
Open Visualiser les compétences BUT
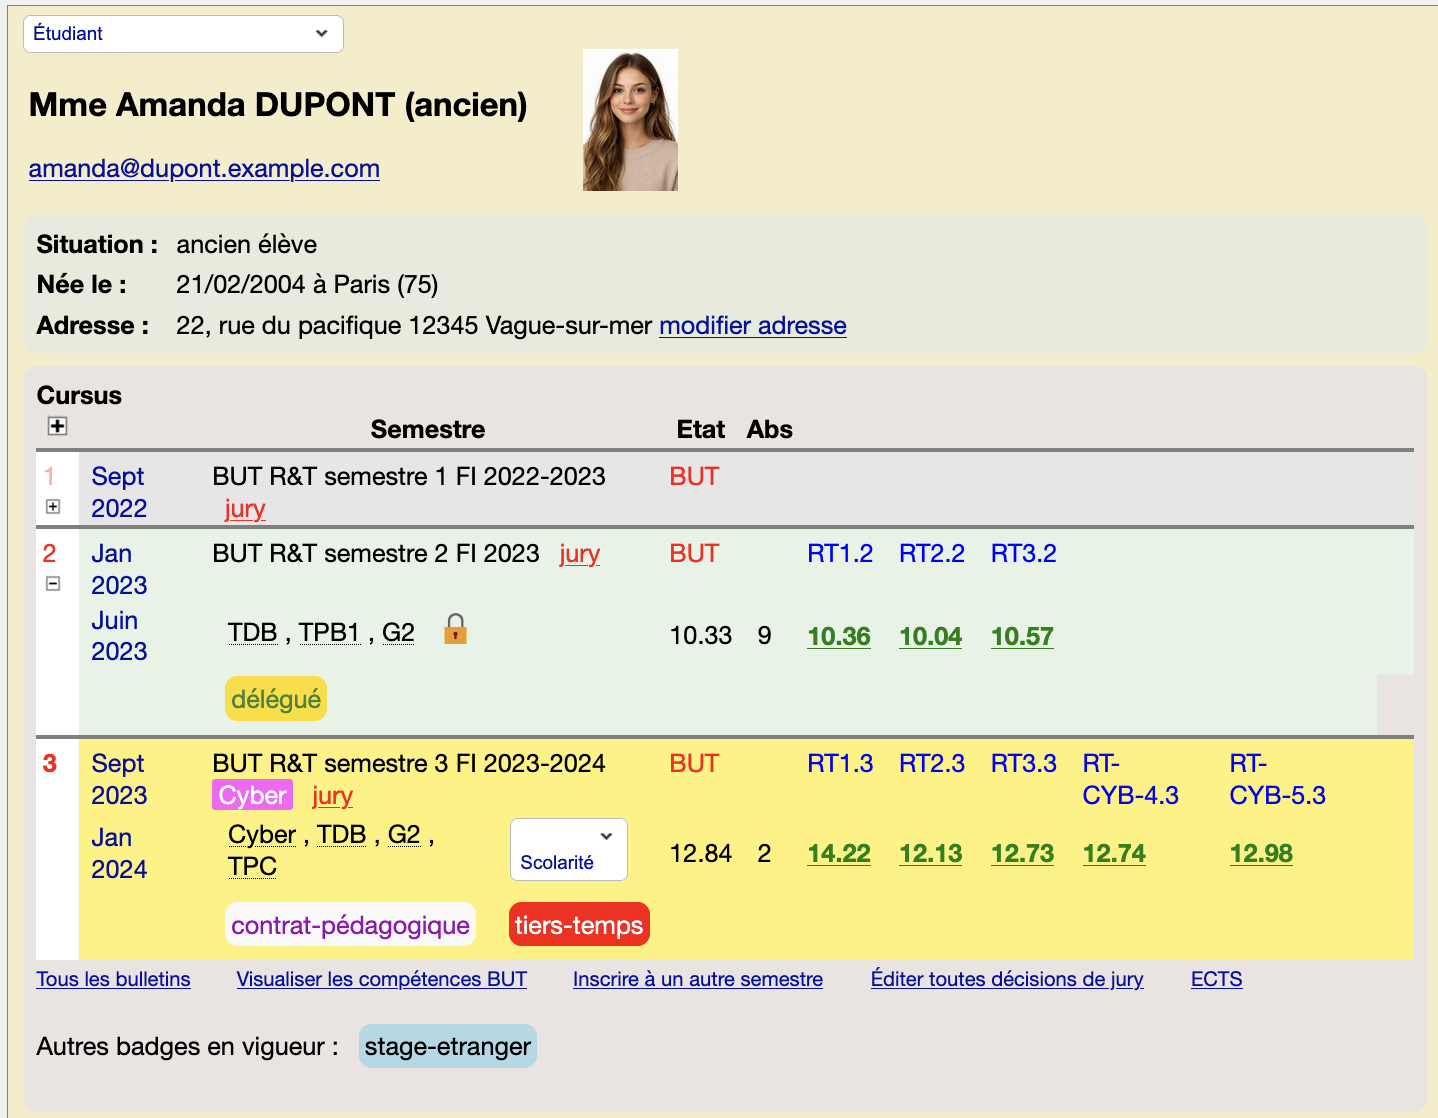click(381, 980)
